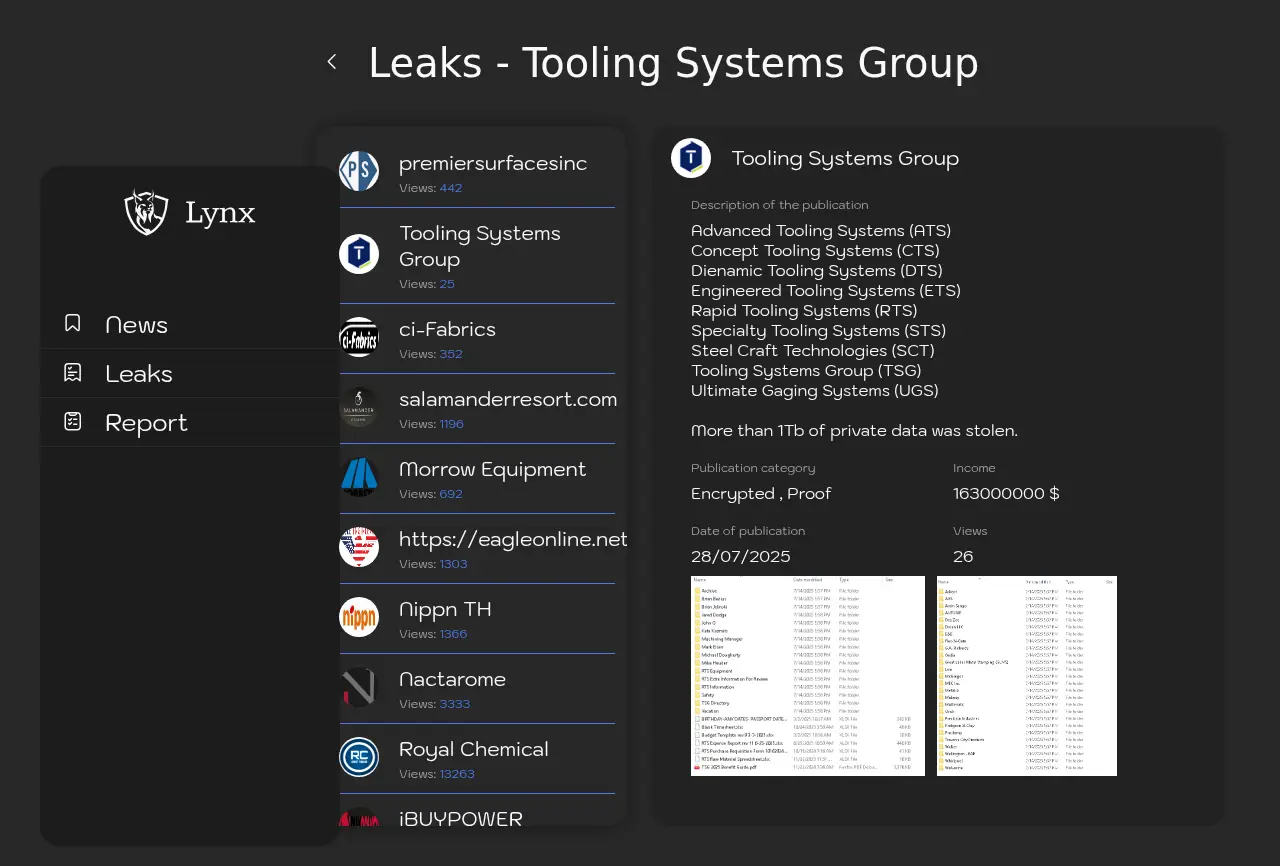Viewport: 1280px width, 866px height.
Task: Click the premiersurfacesinc PS logo
Action: pyautogui.click(x=359, y=171)
